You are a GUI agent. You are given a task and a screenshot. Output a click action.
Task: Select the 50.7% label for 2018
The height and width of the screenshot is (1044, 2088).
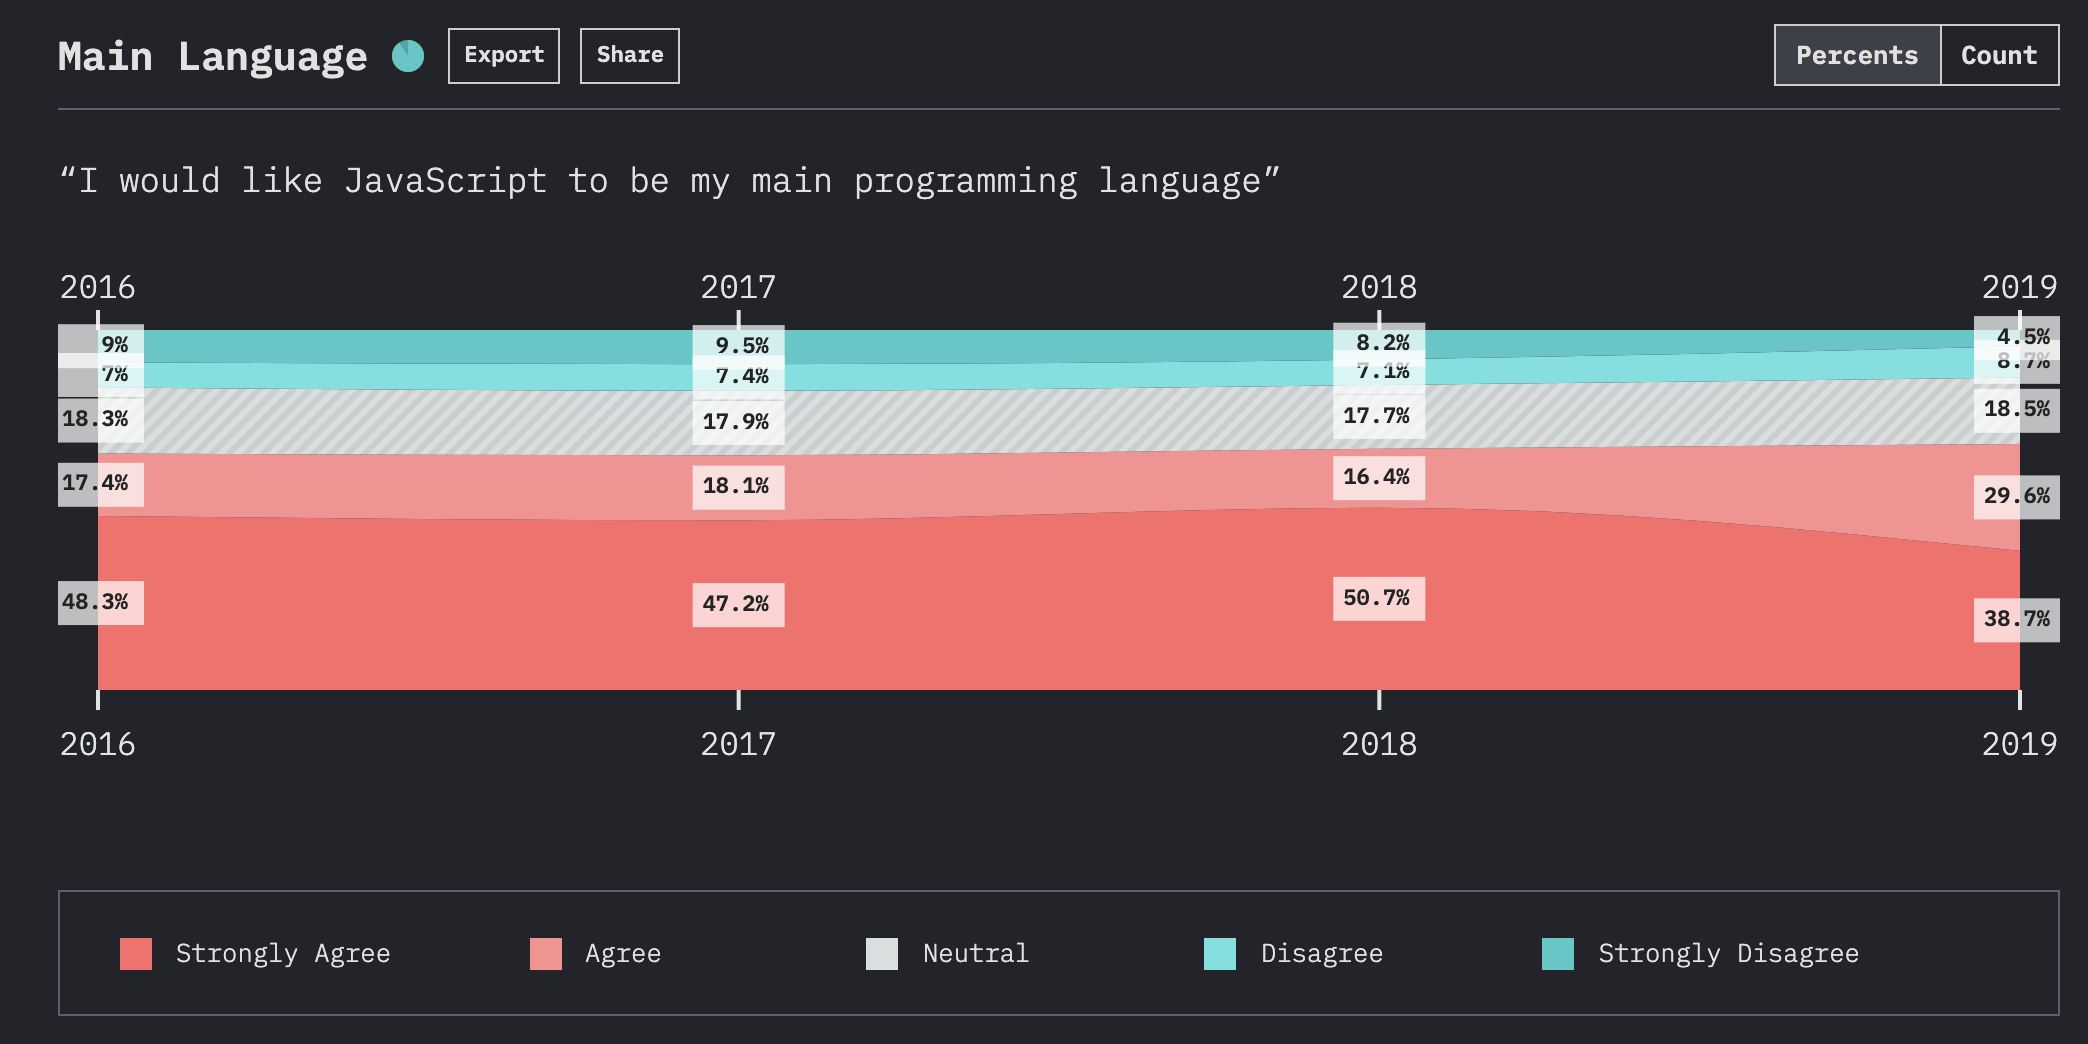[1379, 599]
